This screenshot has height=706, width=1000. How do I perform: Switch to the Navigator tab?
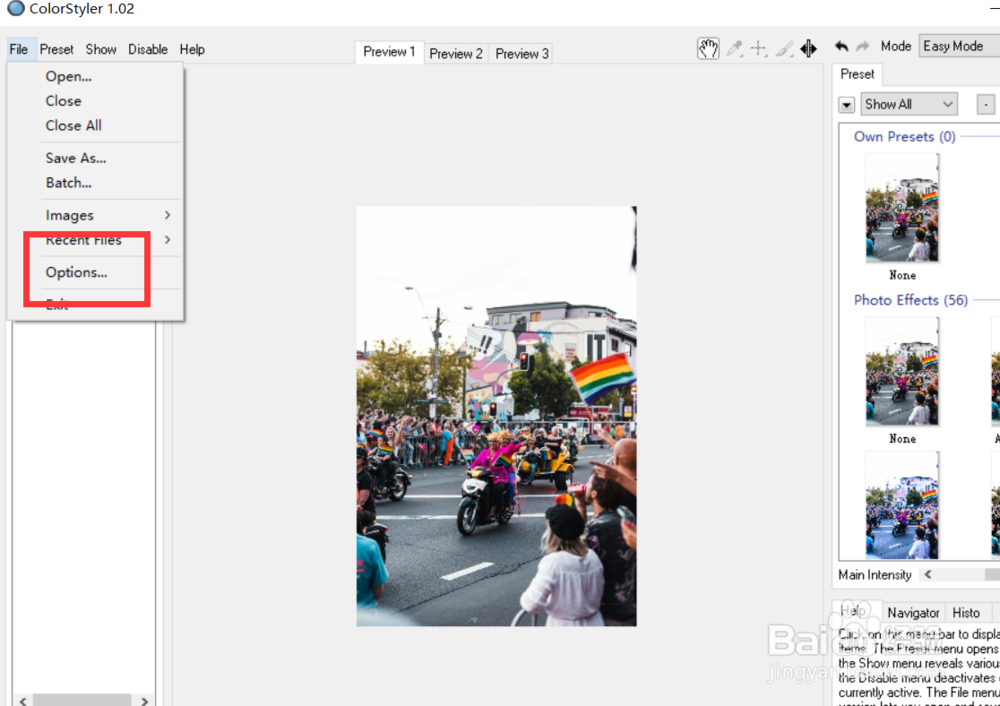pyautogui.click(x=913, y=613)
